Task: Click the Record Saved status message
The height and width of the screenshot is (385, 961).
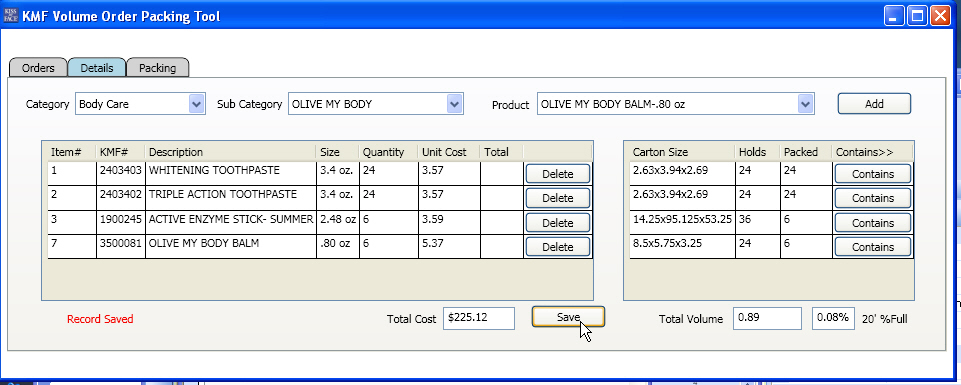Action: tap(100, 319)
